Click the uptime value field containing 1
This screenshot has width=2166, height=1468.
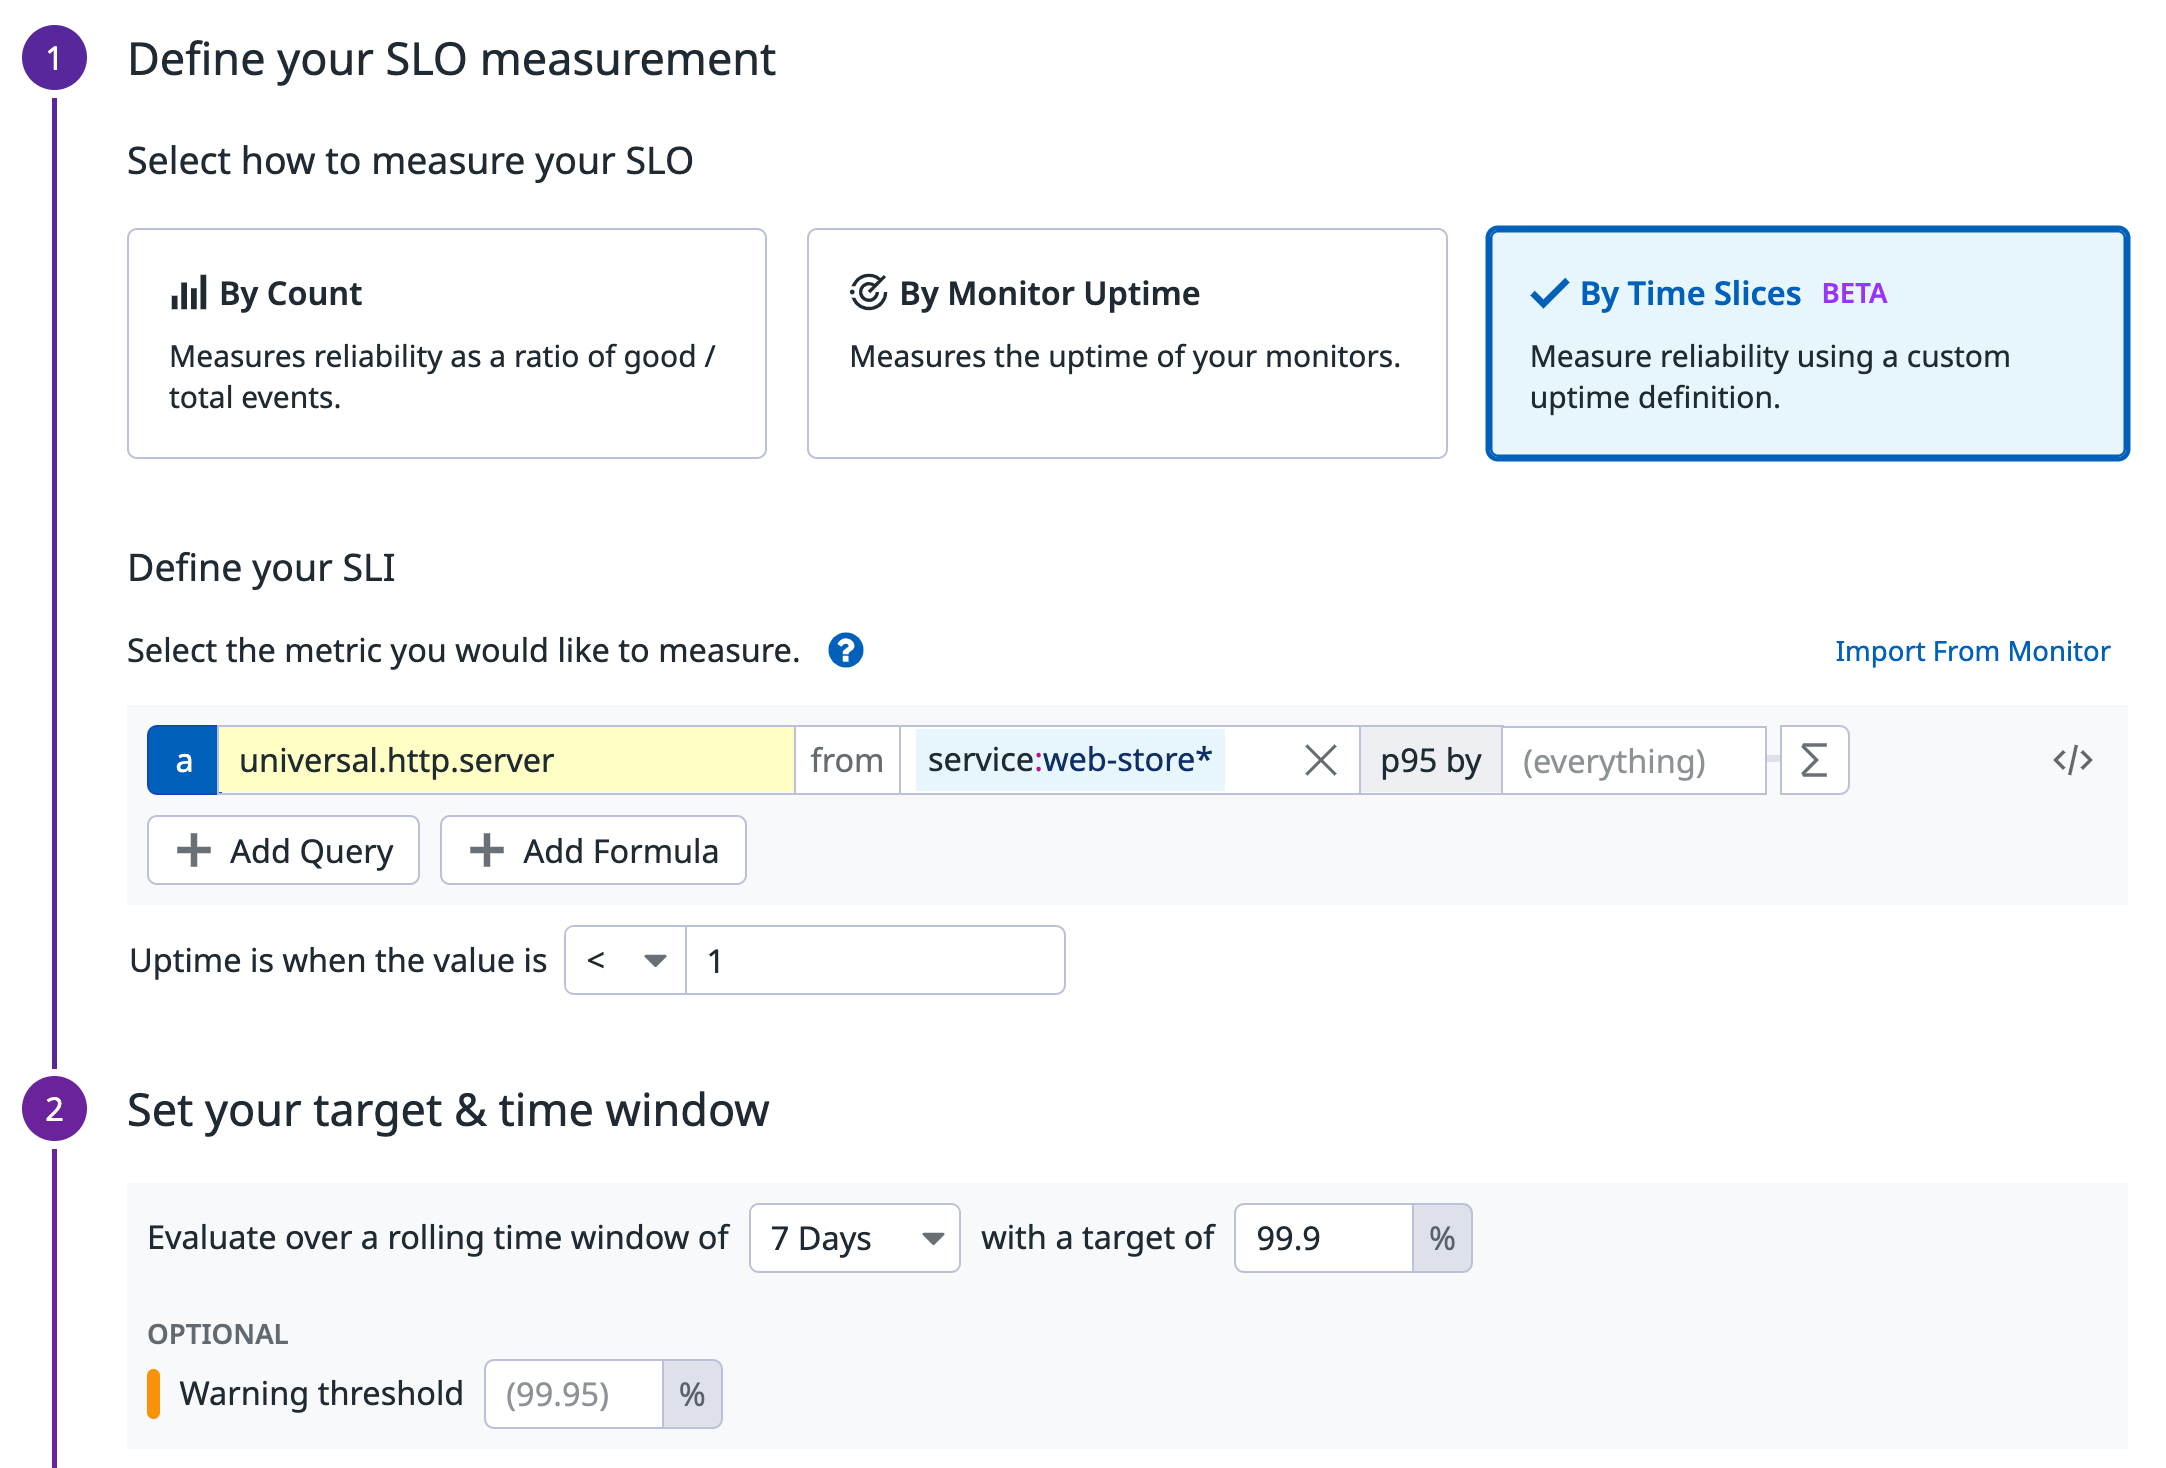[x=874, y=960]
